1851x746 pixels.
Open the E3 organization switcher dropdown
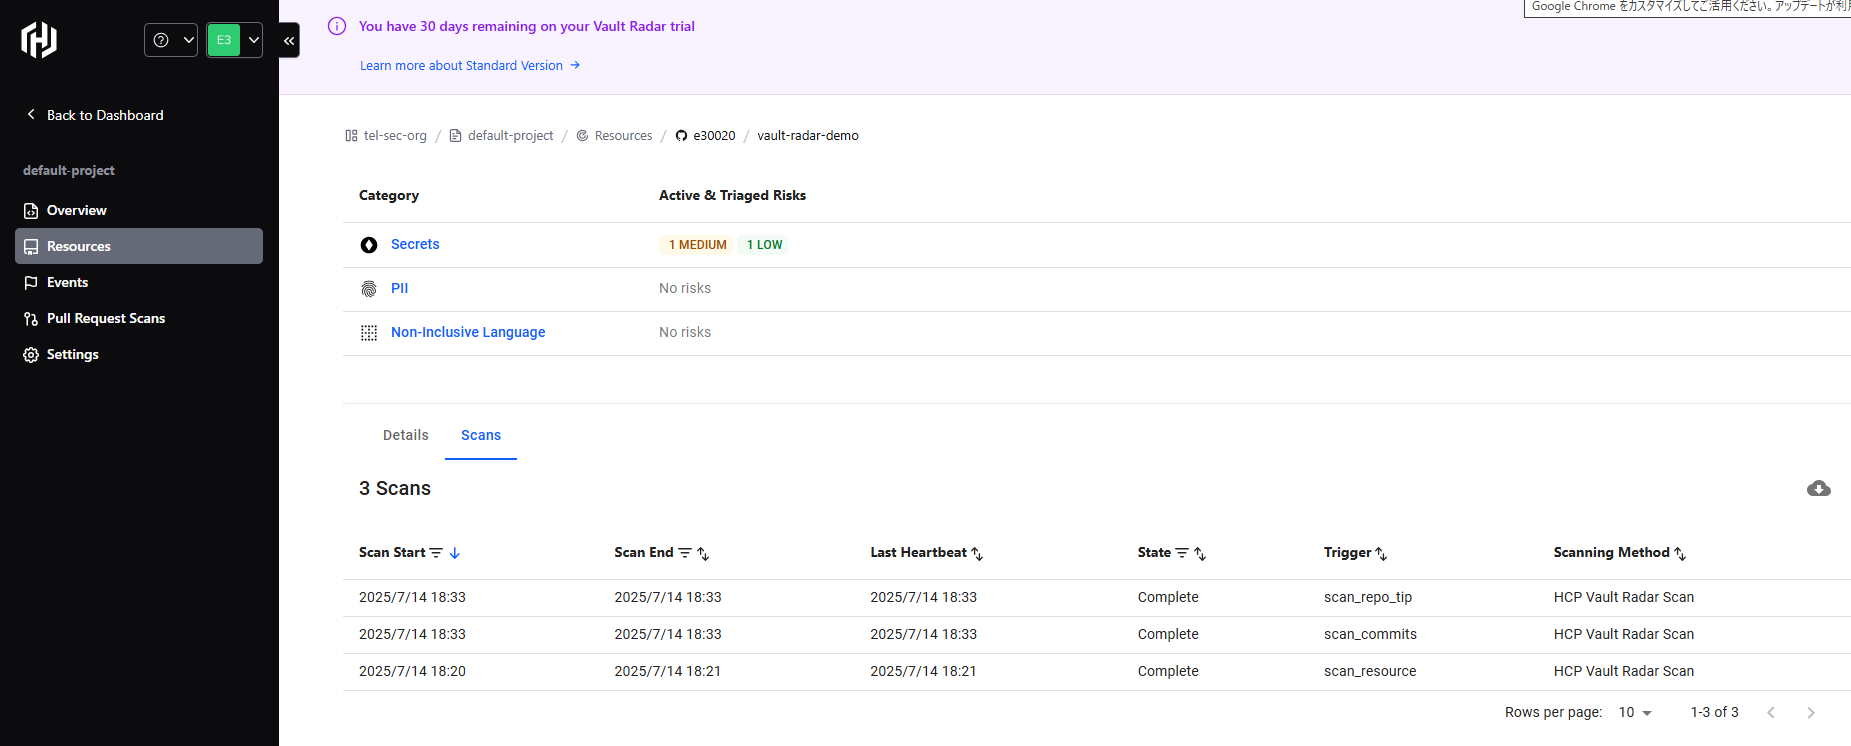[x=234, y=40]
